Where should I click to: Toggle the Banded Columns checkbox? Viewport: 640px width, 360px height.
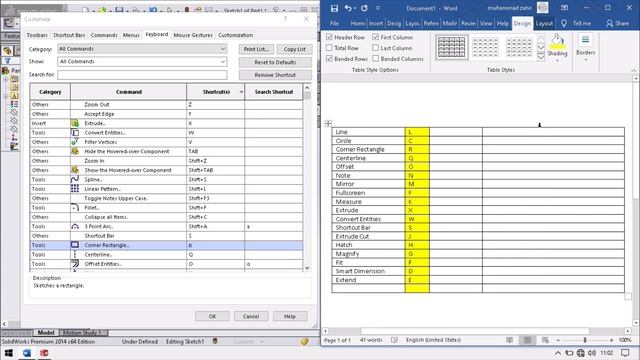tap(376, 59)
